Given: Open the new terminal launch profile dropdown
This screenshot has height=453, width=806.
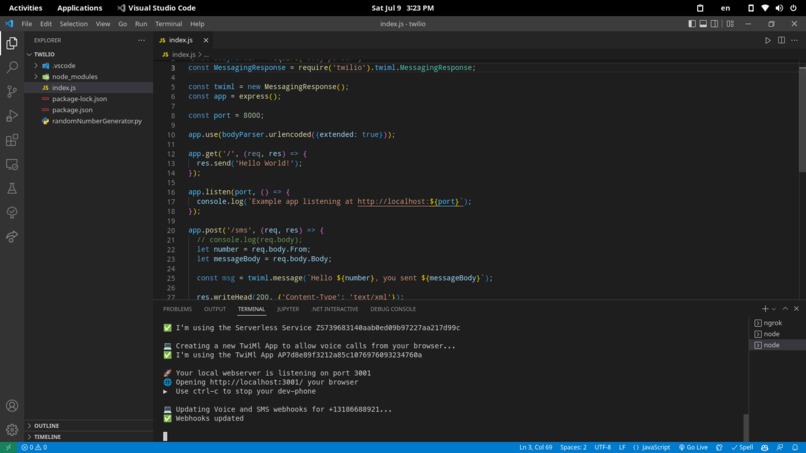Looking at the screenshot, I should (x=774, y=309).
